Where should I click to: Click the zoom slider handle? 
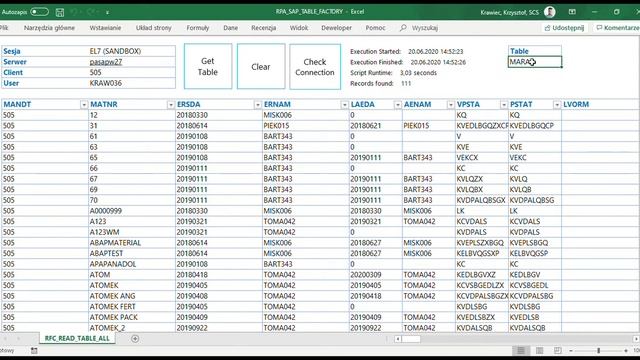599,351
